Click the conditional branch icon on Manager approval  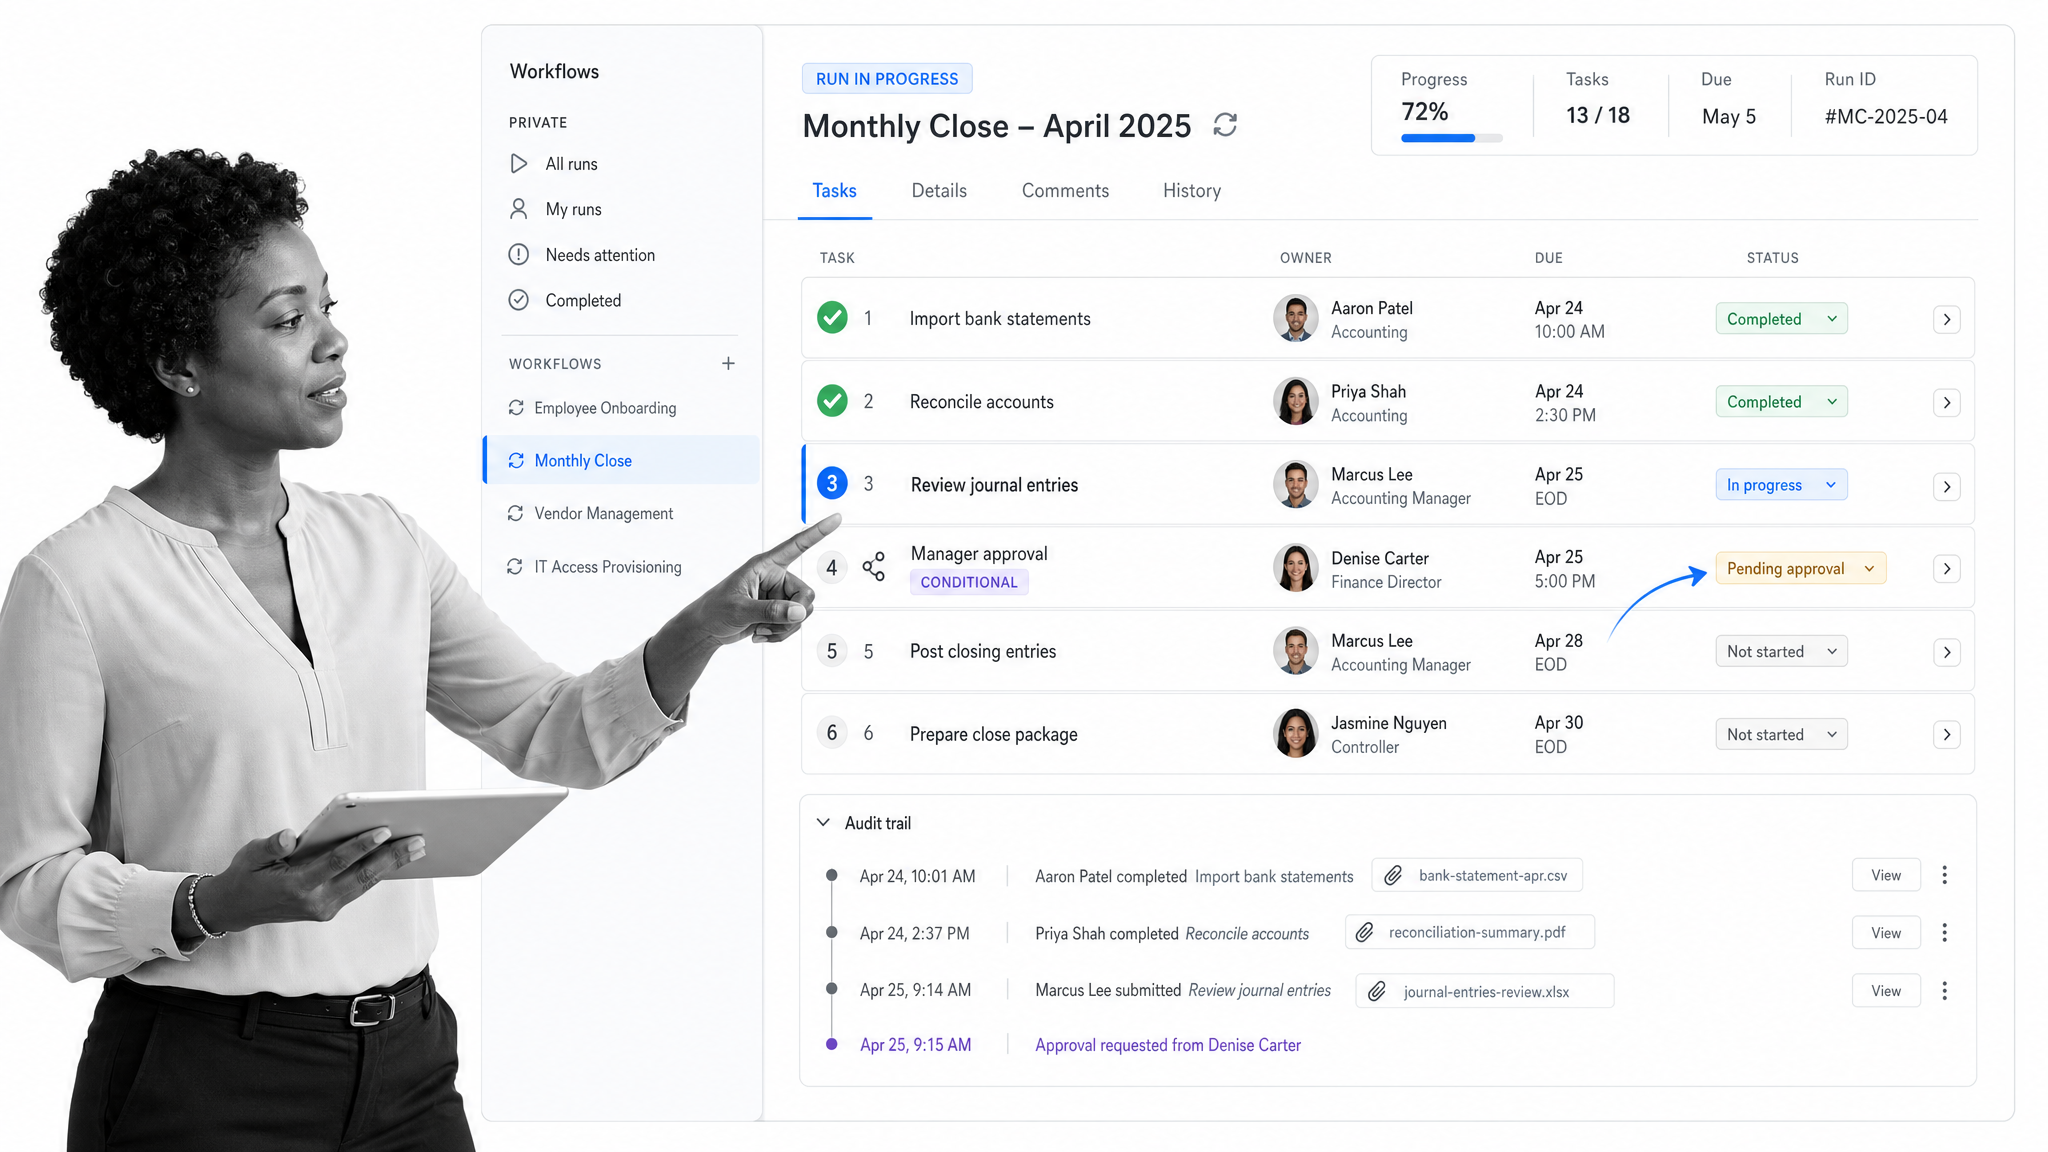click(x=873, y=567)
